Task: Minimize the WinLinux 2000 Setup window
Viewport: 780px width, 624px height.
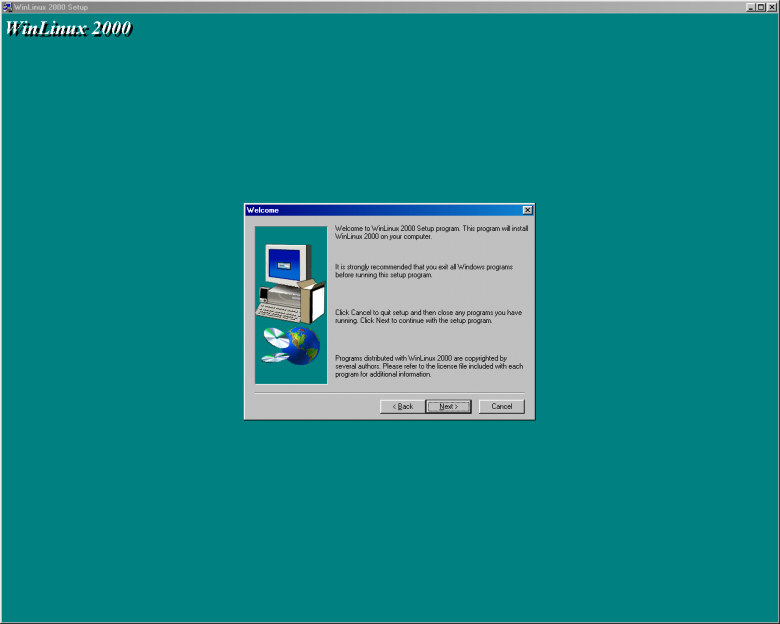Action: [751, 7]
